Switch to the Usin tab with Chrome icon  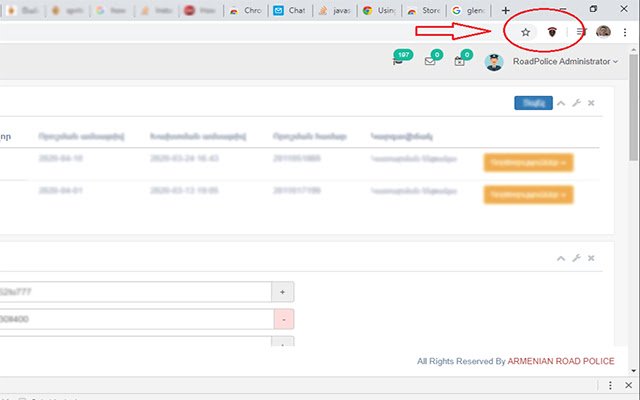379,10
